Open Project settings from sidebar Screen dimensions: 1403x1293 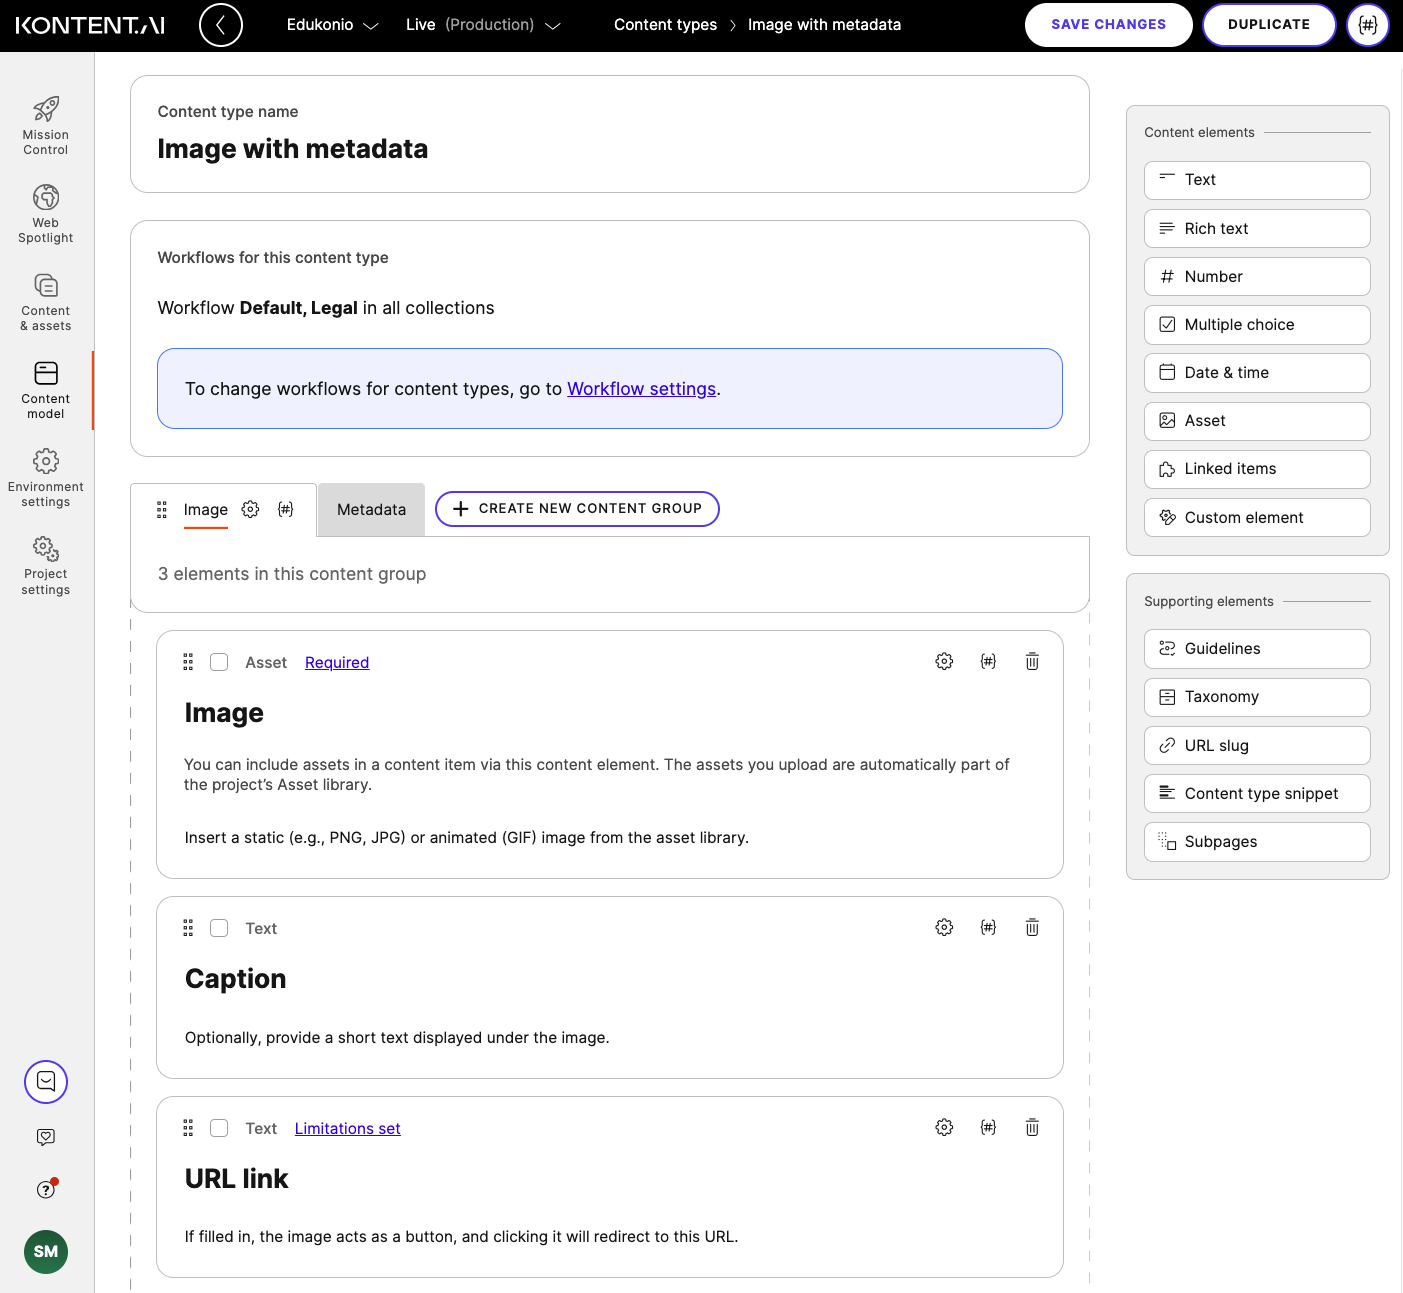[45, 565]
